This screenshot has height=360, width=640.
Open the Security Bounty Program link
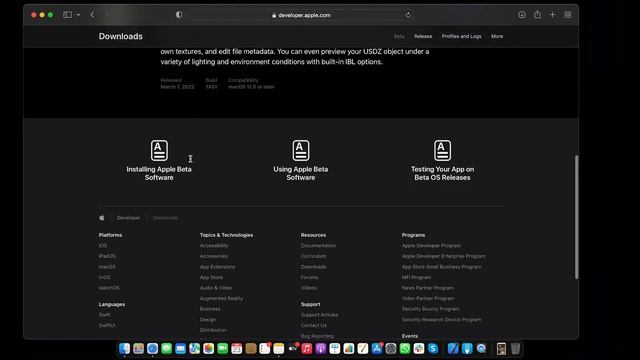pos(430,309)
